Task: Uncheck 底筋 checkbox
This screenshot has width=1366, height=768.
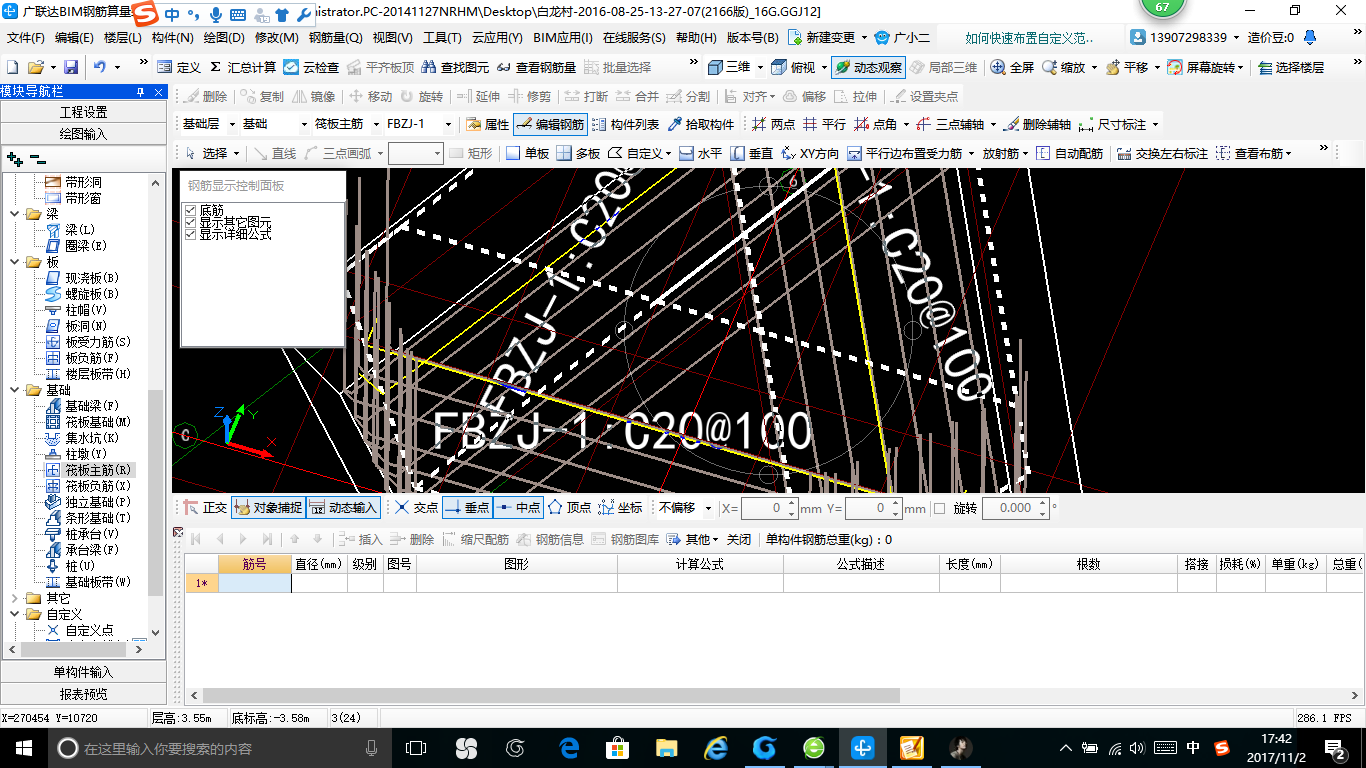Action: [190, 210]
